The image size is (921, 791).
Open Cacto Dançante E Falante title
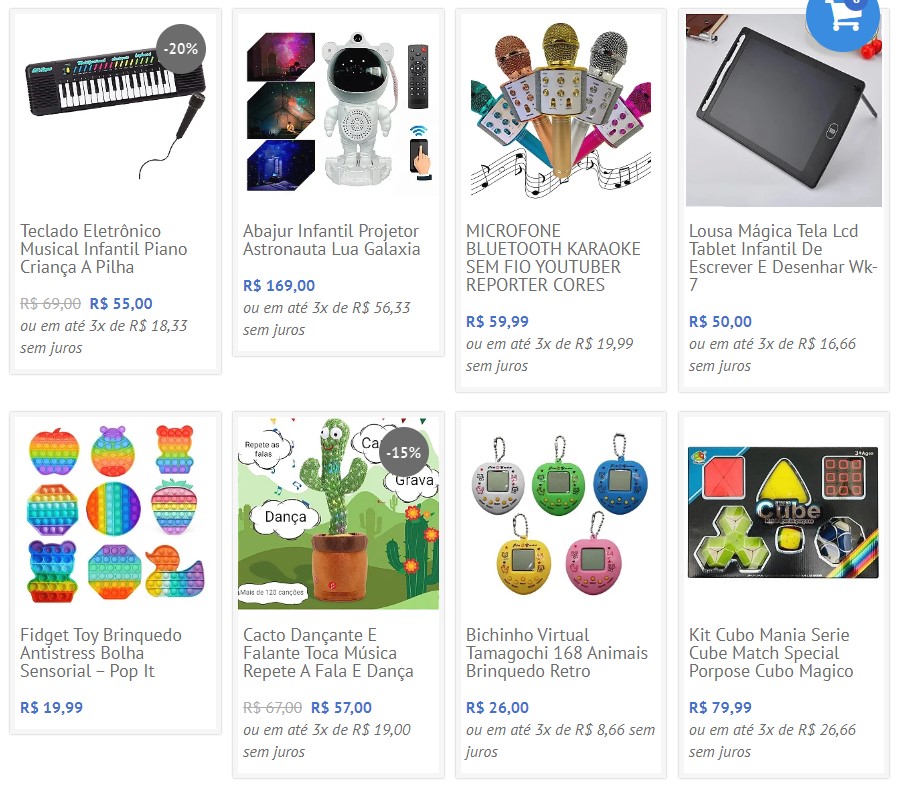pos(328,653)
